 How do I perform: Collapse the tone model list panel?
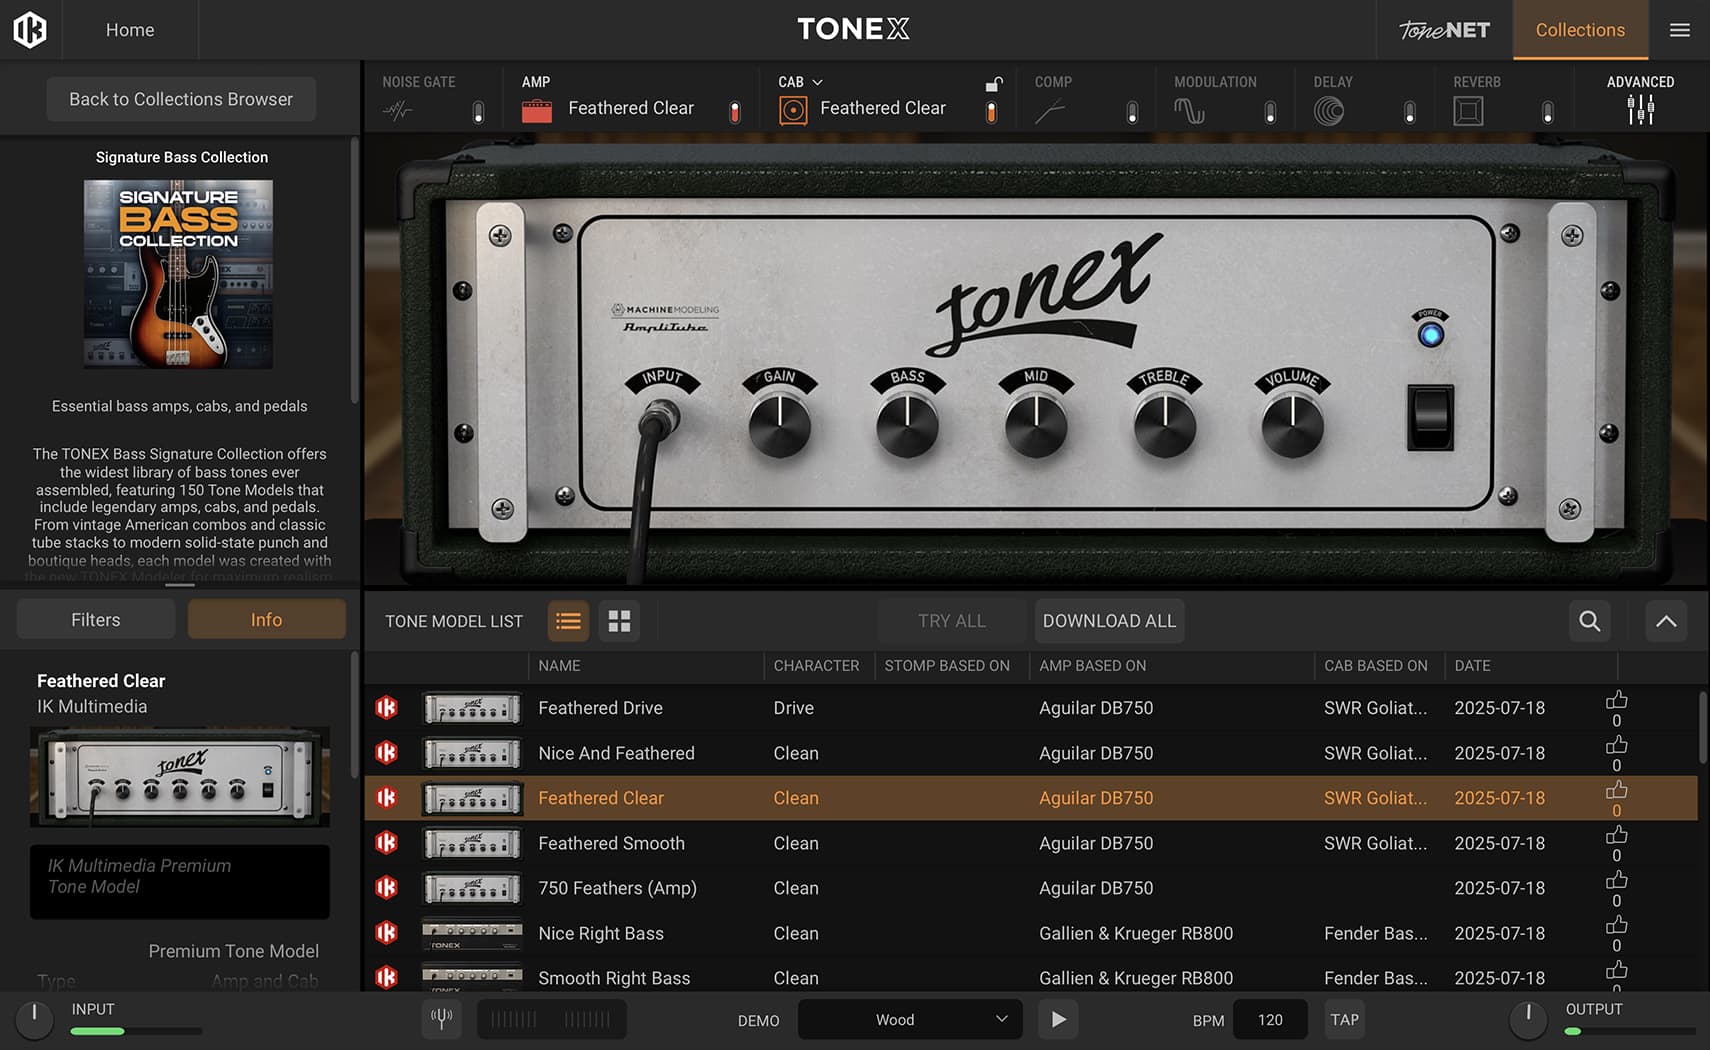(1666, 621)
